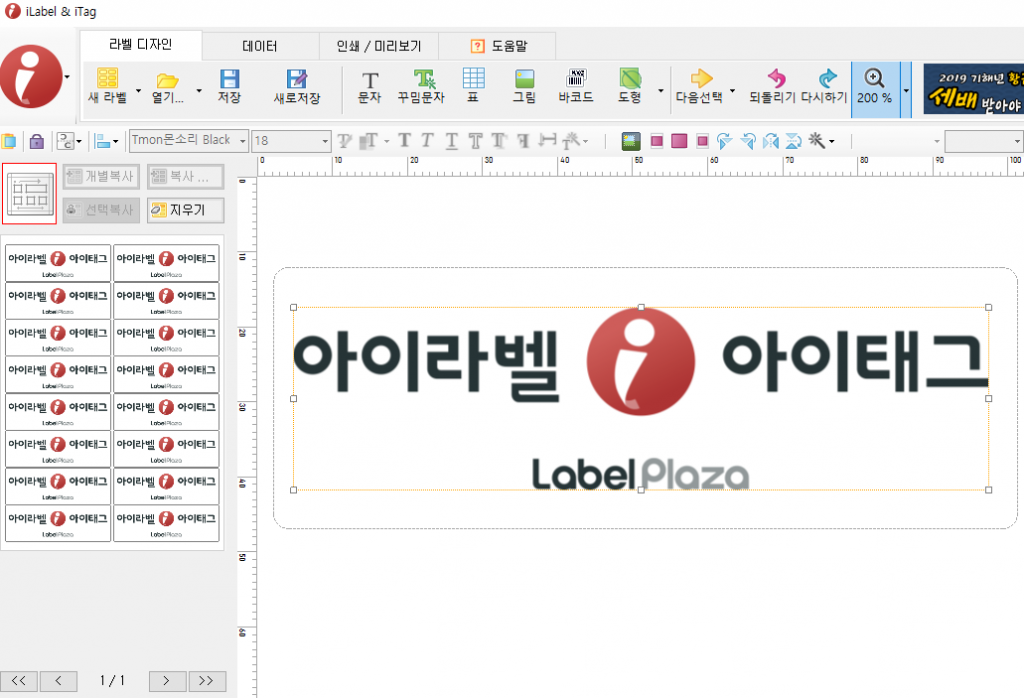This screenshot has width=1024, height=698.
Task: Click the text color dropdown icon
Action: click(373, 140)
